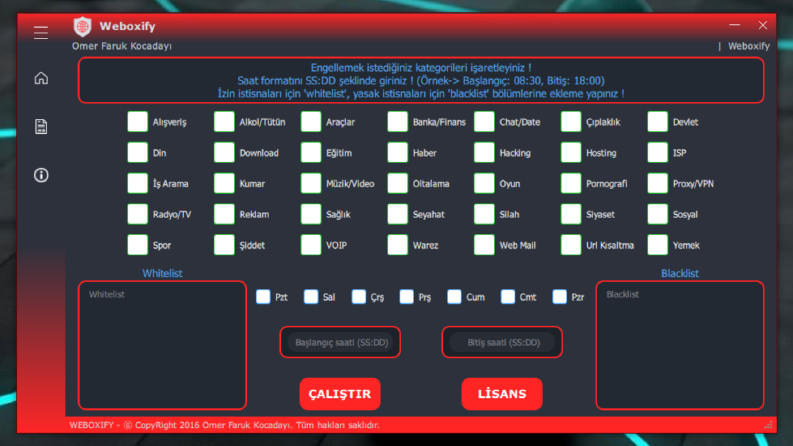
Task: Toggle the Prş day checkbox
Action: coord(406,297)
